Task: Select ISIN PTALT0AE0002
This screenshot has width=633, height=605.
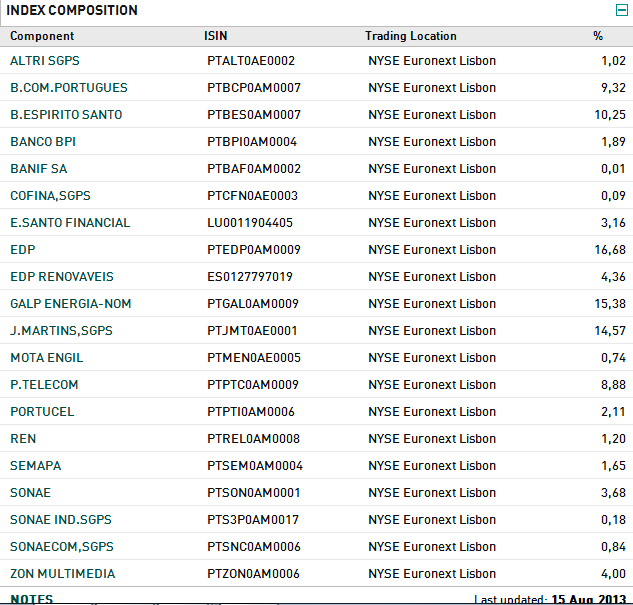Action: tap(251, 61)
